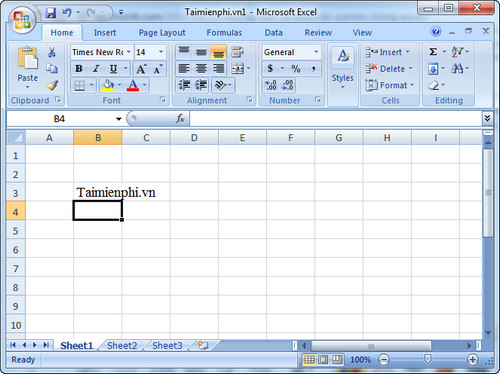This screenshot has height=374, width=500.
Task: Switch to Normal view in status bar
Action: click(309, 360)
